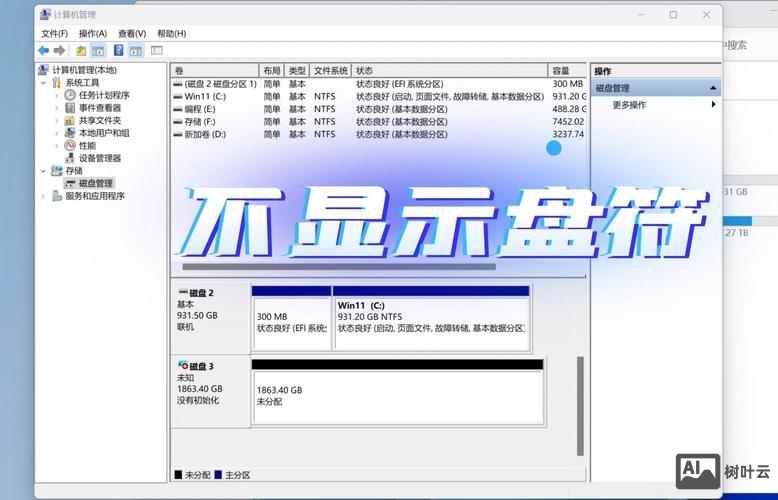Click the Forward arrow toolbar icon
778x500 pixels.
(x=60, y=50)
